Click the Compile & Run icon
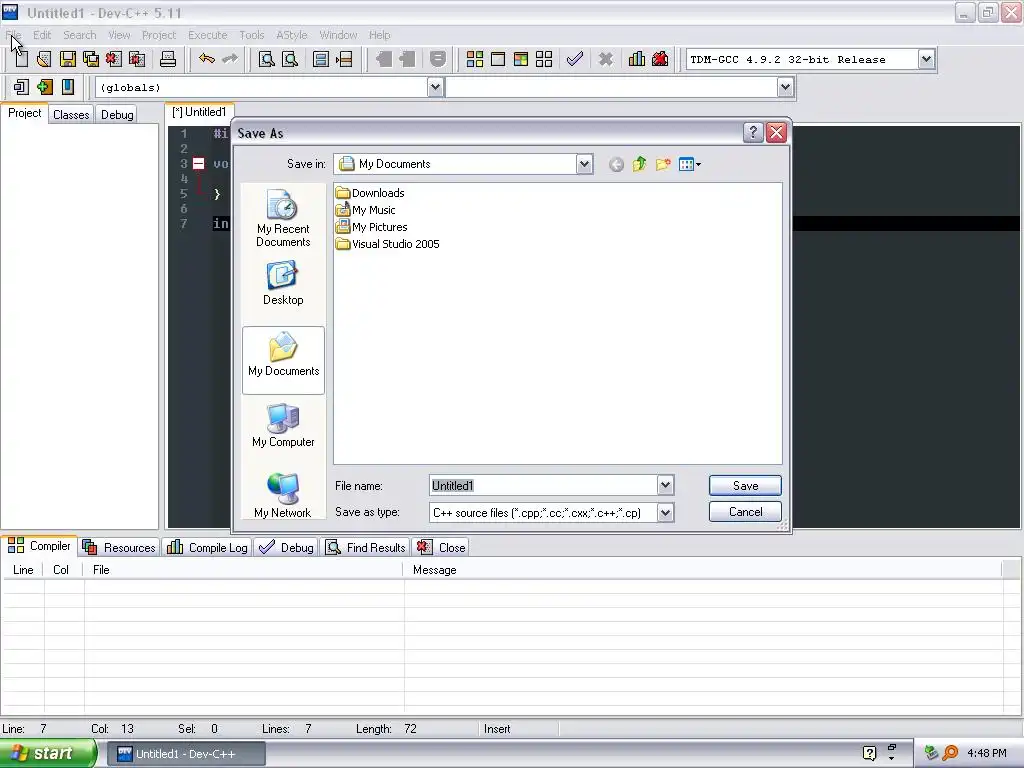The image size is (1024, 768). (520, 59)
